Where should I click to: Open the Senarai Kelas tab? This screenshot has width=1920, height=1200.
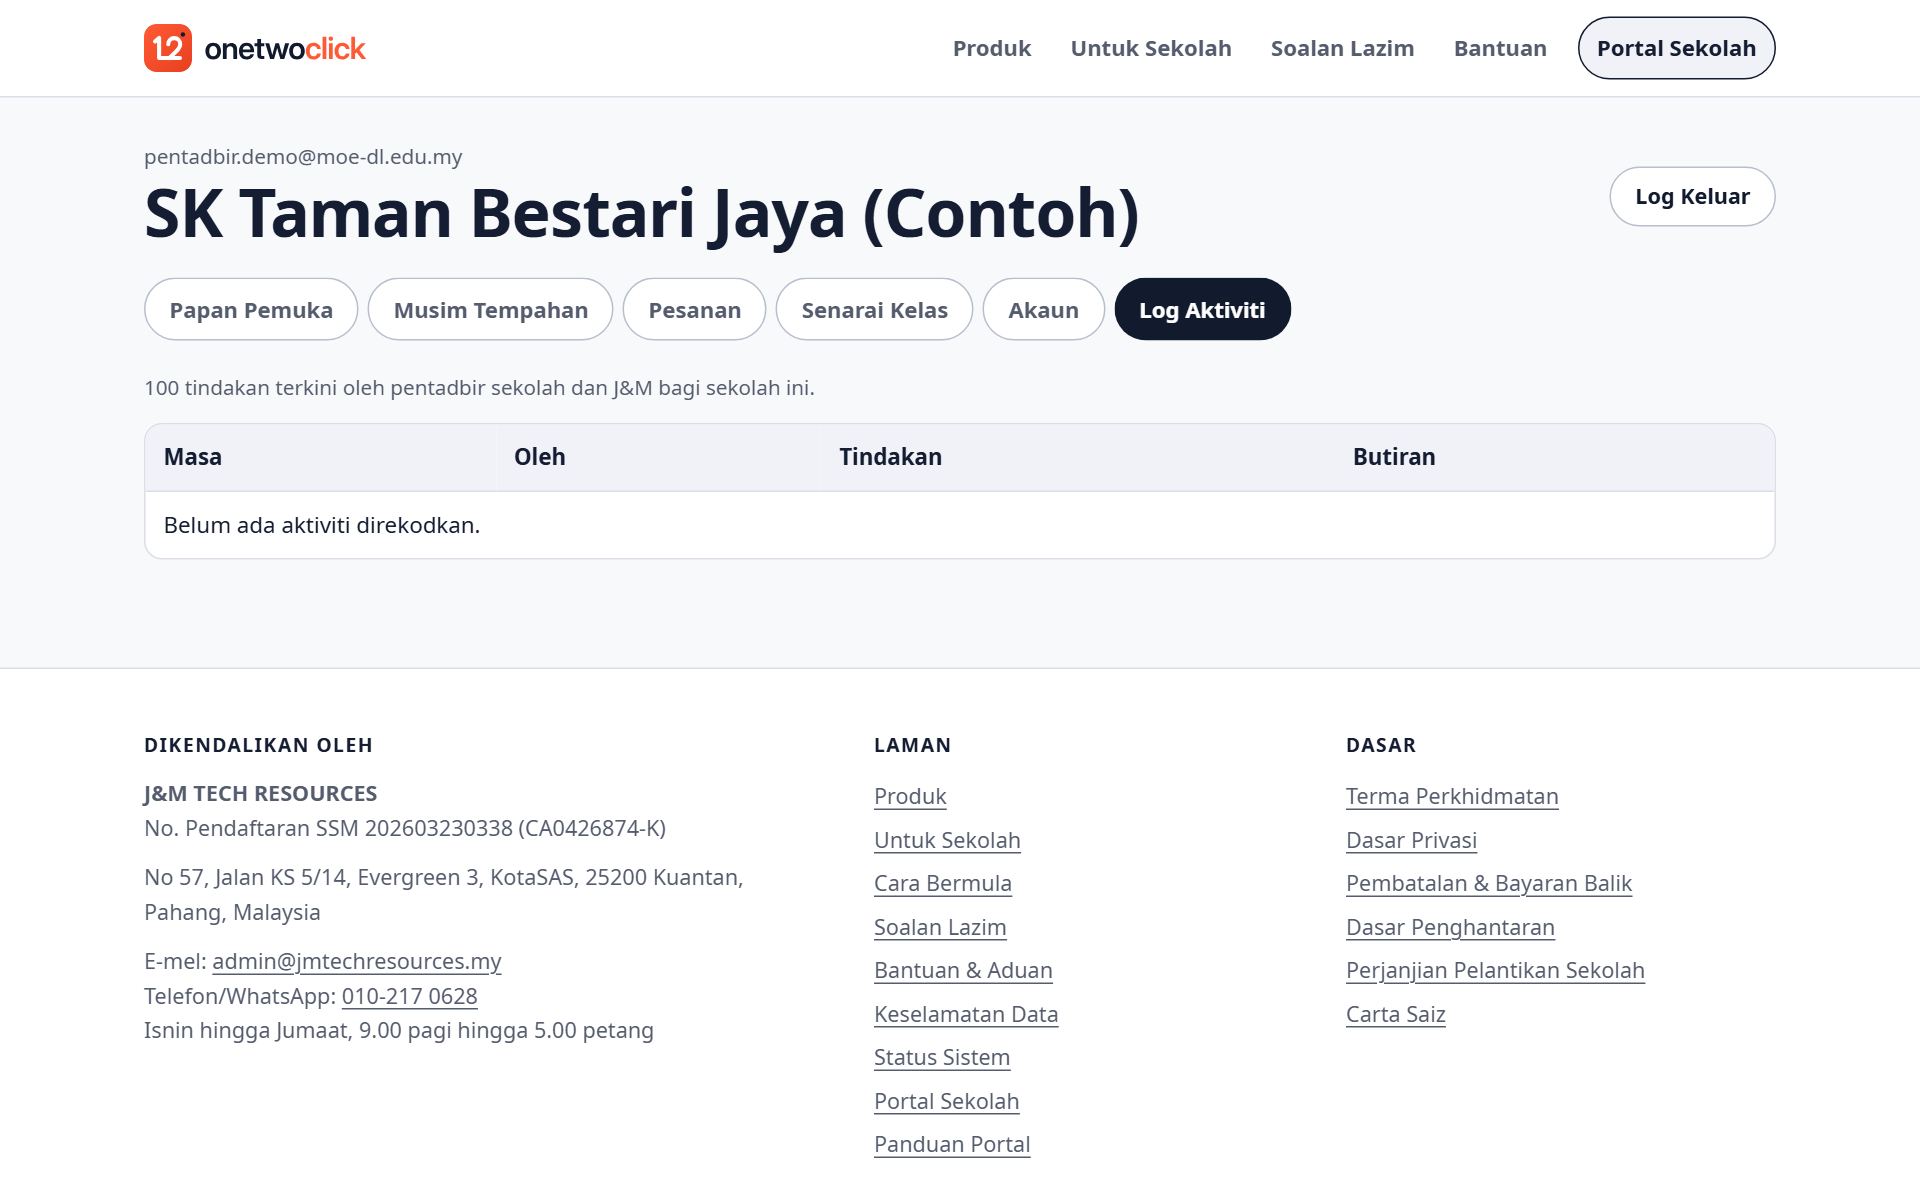874,309
